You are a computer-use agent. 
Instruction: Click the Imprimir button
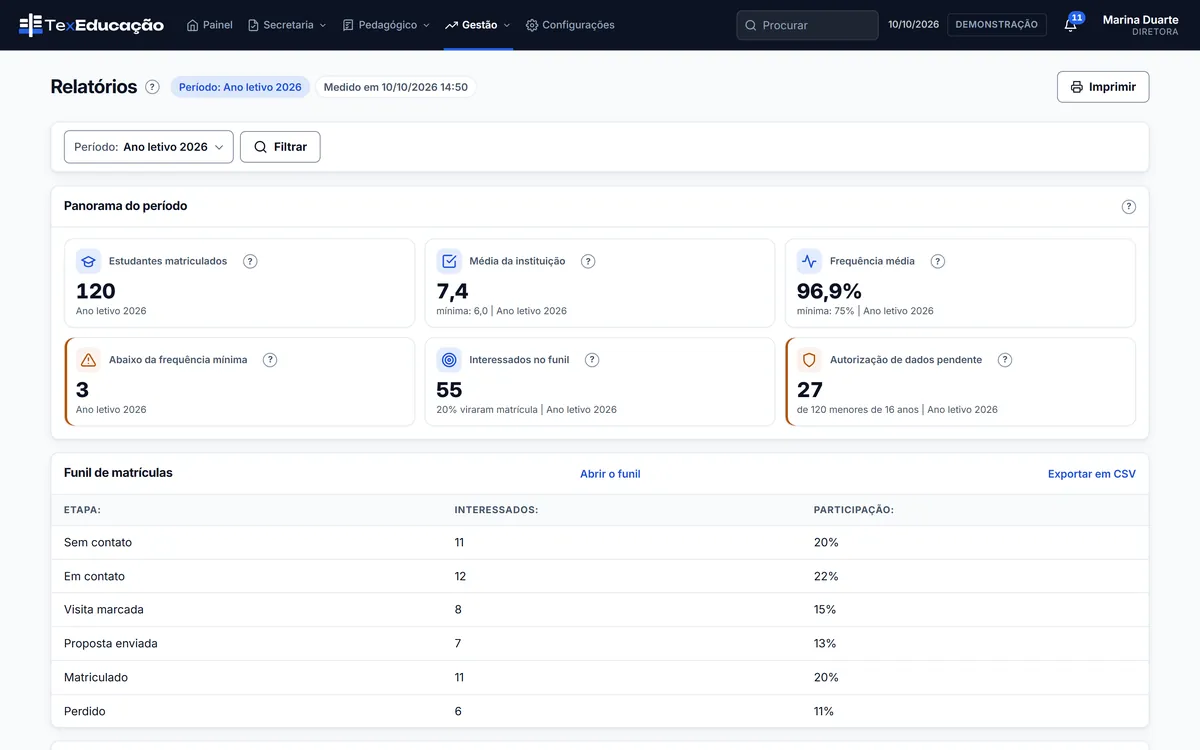click(1103, 87)
